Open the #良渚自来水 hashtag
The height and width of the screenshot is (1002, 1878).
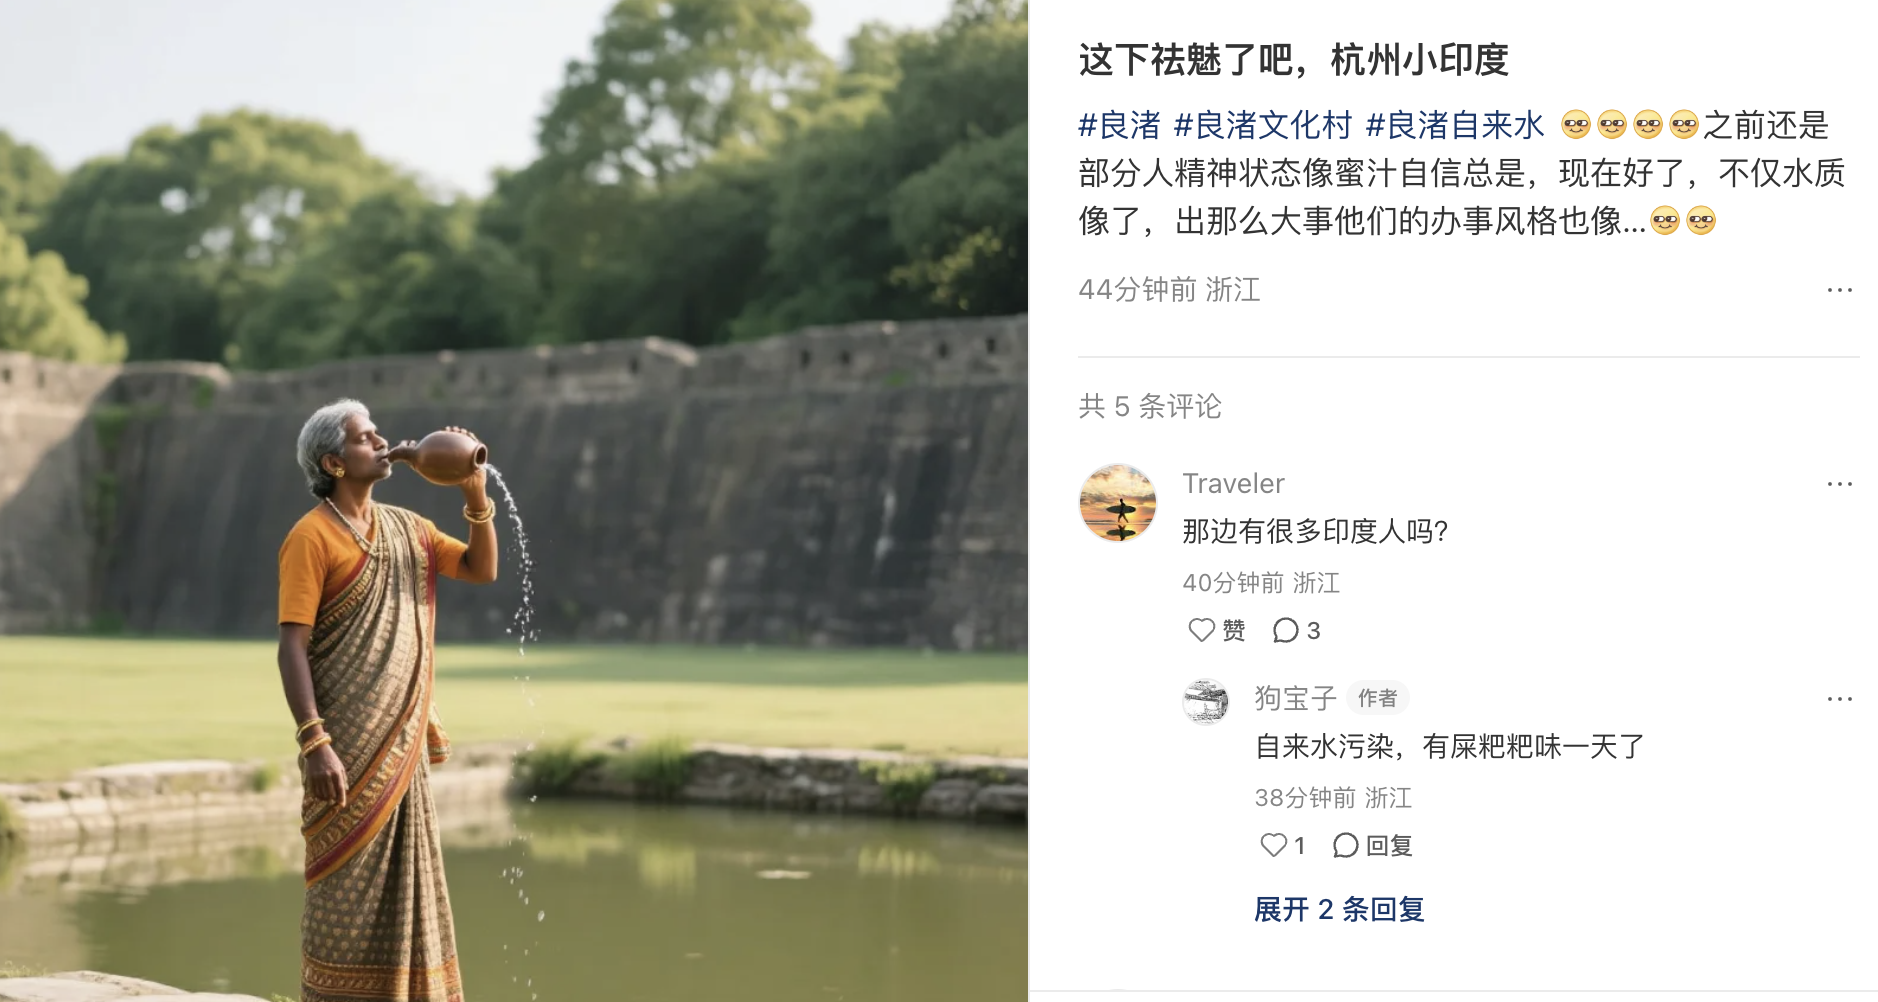pyautogui.click(x=1455, y=125)
